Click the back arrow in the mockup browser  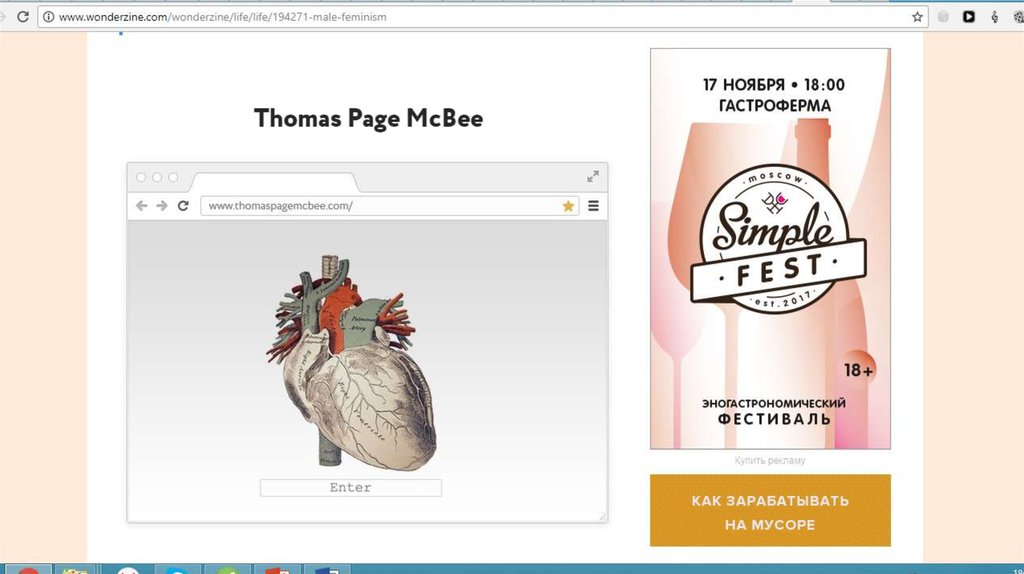[142, 206]
